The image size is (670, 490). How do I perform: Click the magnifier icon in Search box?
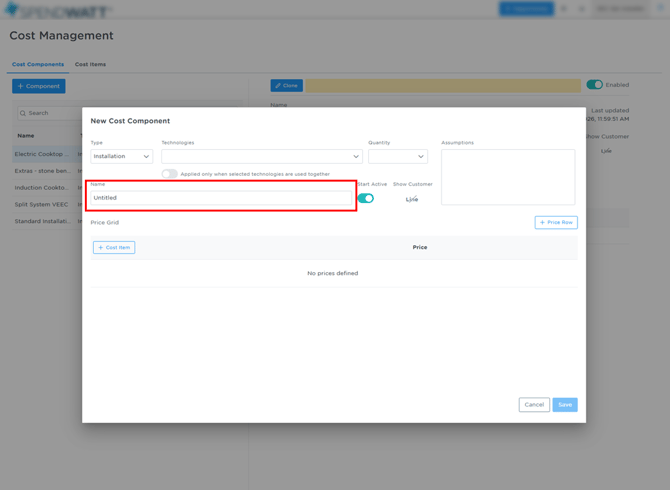coord(23,113)
